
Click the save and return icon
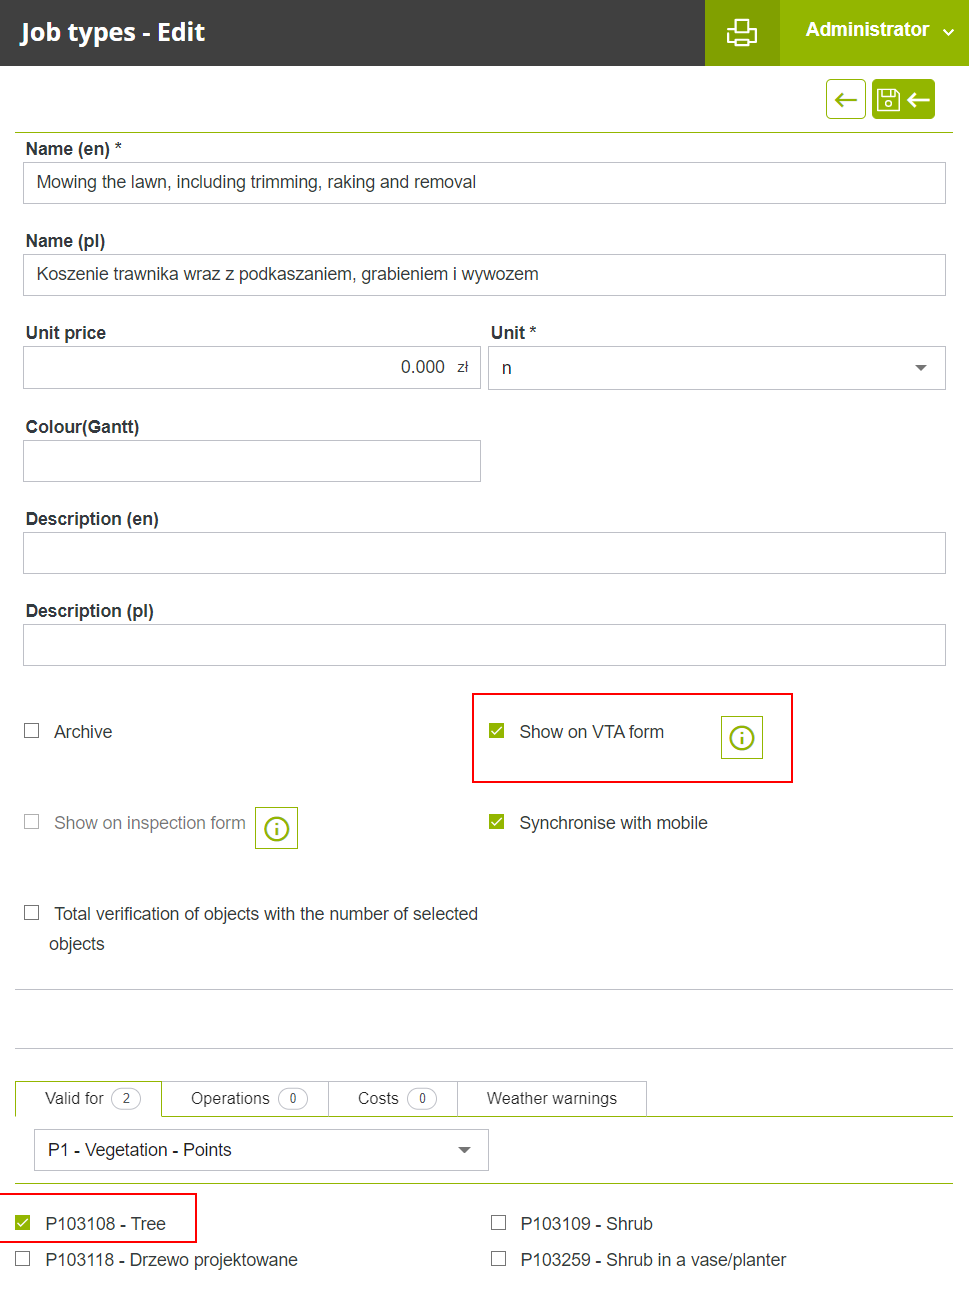point(903,99)
